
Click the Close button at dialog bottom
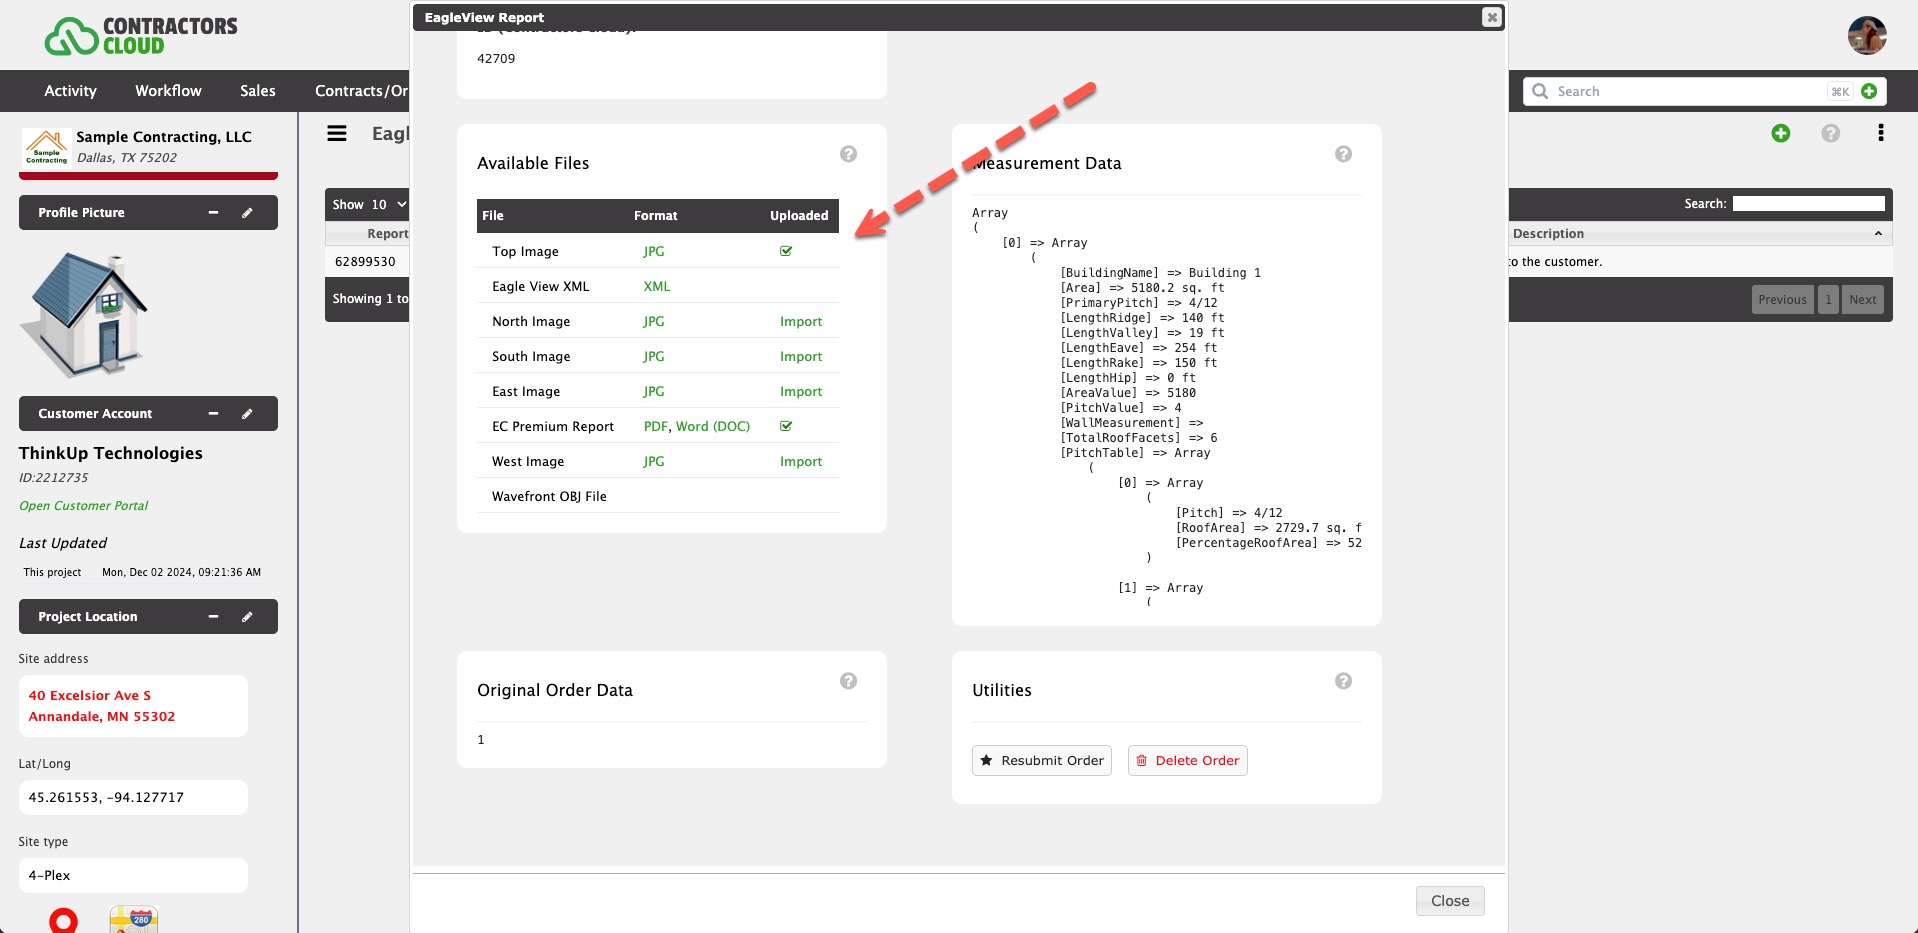[1449, 901]
